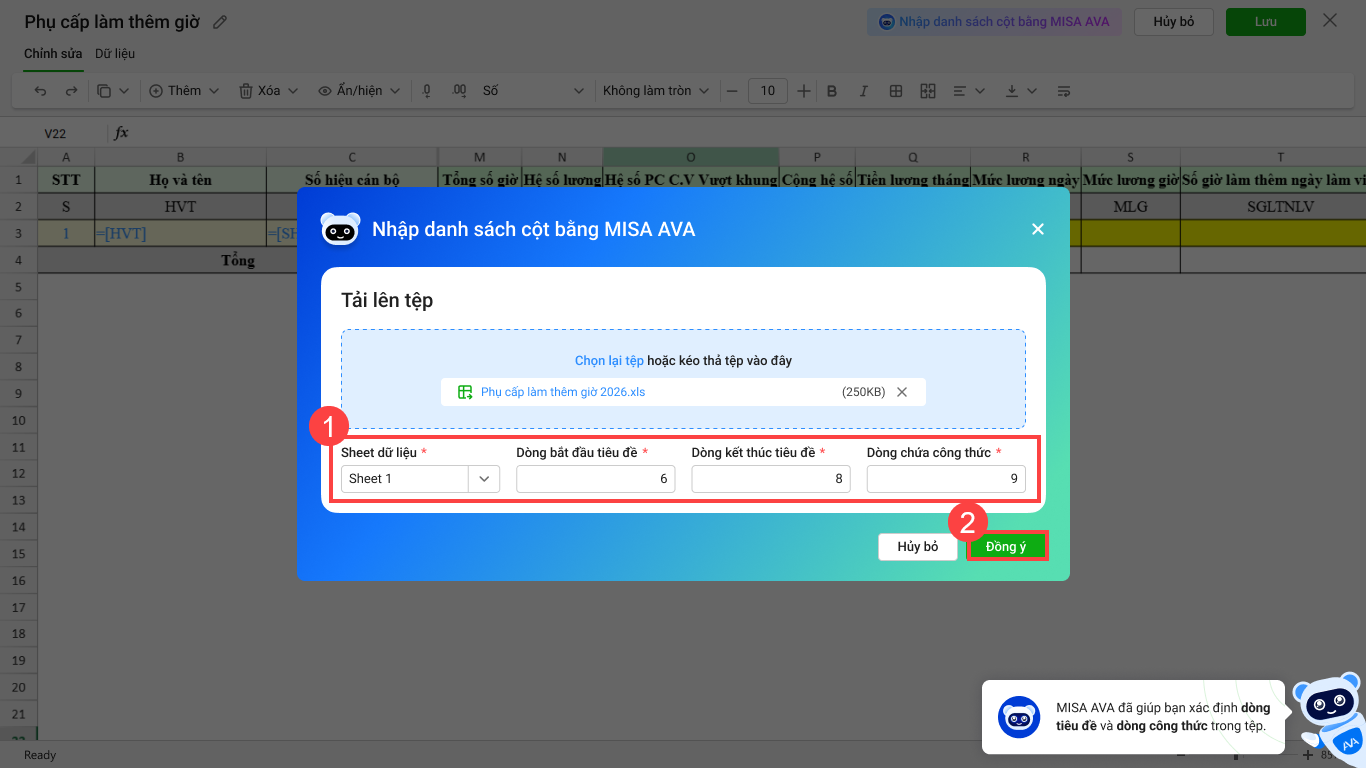Screen dimensions: 1366x768
Task: Expand the Không làm tròn rounding dropdown
Action: tap(655, 91)
